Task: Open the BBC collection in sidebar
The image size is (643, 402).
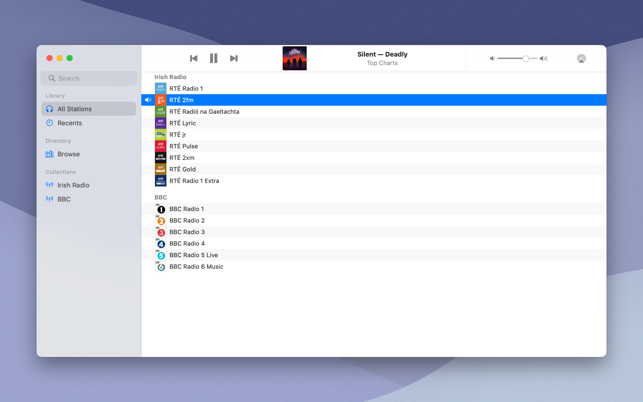Action: 89,199
